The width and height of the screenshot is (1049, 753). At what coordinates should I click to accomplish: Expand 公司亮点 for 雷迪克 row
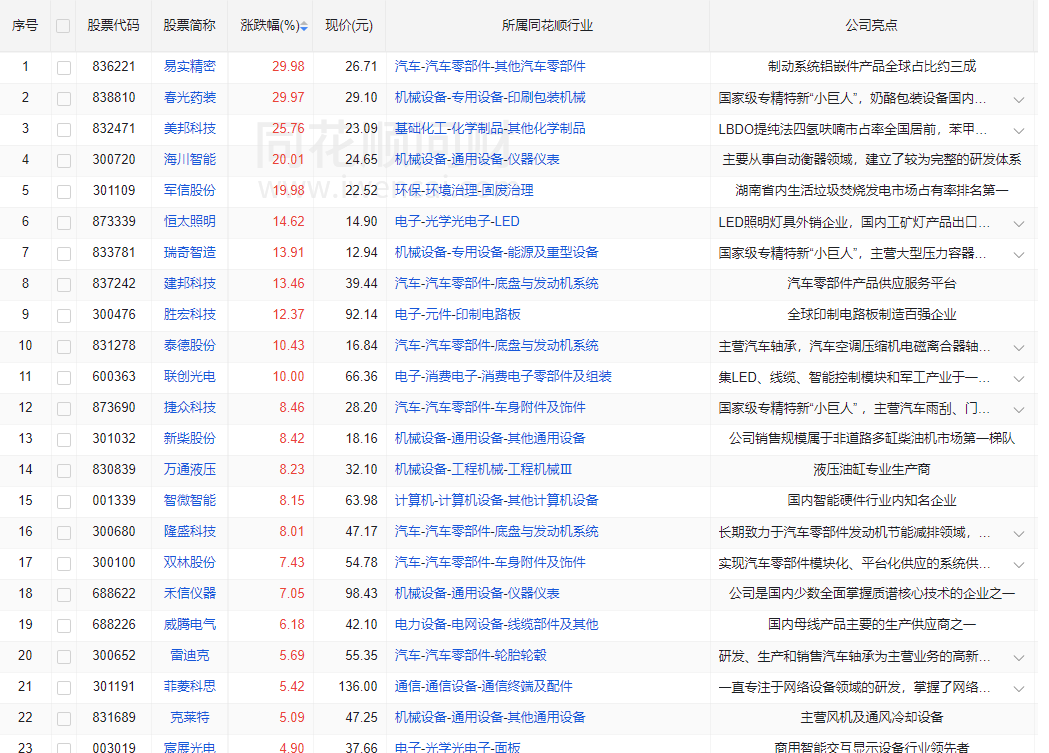[1019, 657]
